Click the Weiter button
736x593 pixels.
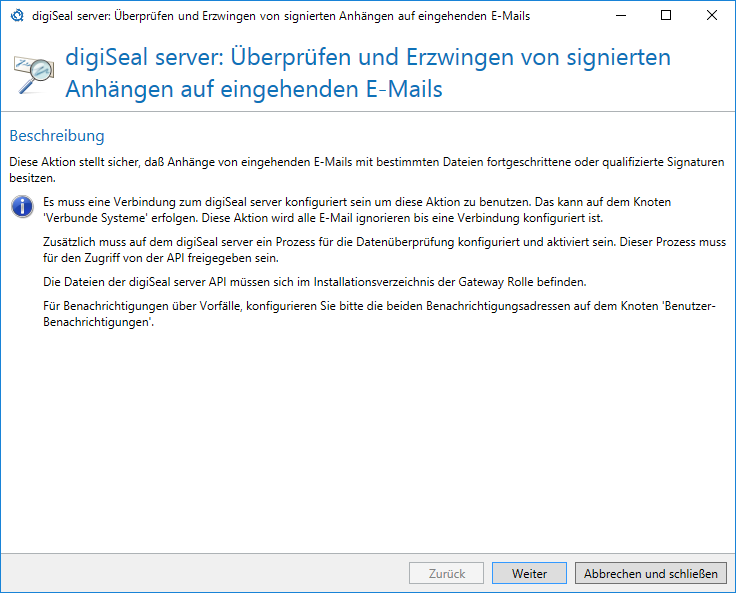(x=529, y=573)
